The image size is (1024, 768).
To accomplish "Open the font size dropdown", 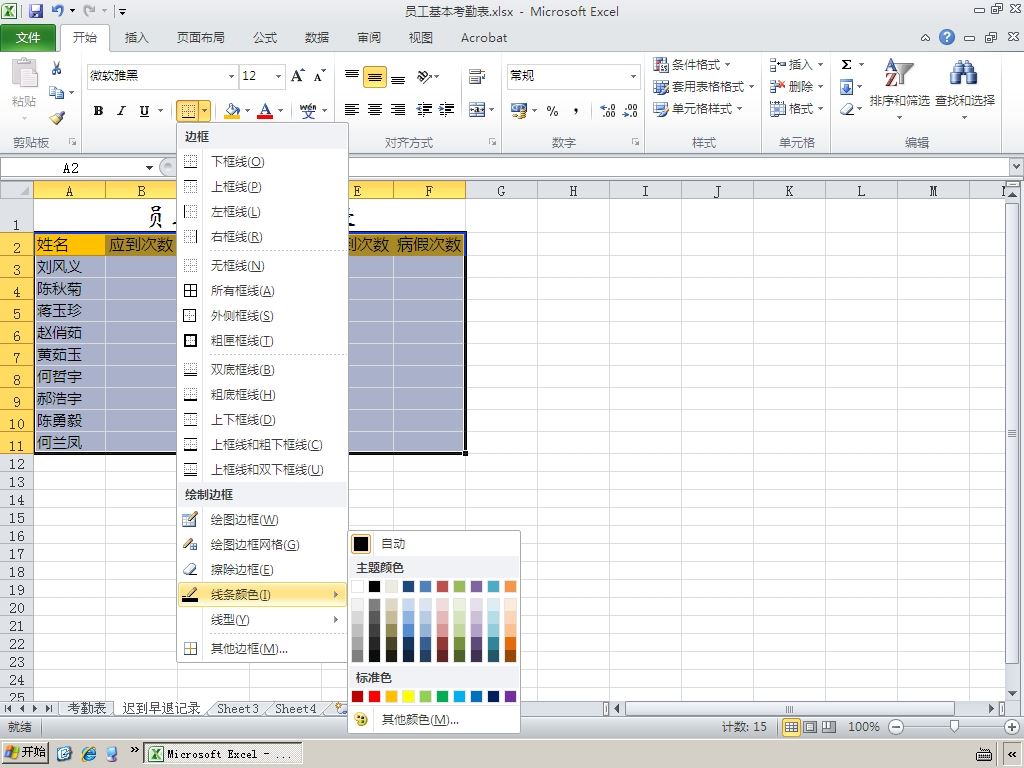I will [278, 76].
